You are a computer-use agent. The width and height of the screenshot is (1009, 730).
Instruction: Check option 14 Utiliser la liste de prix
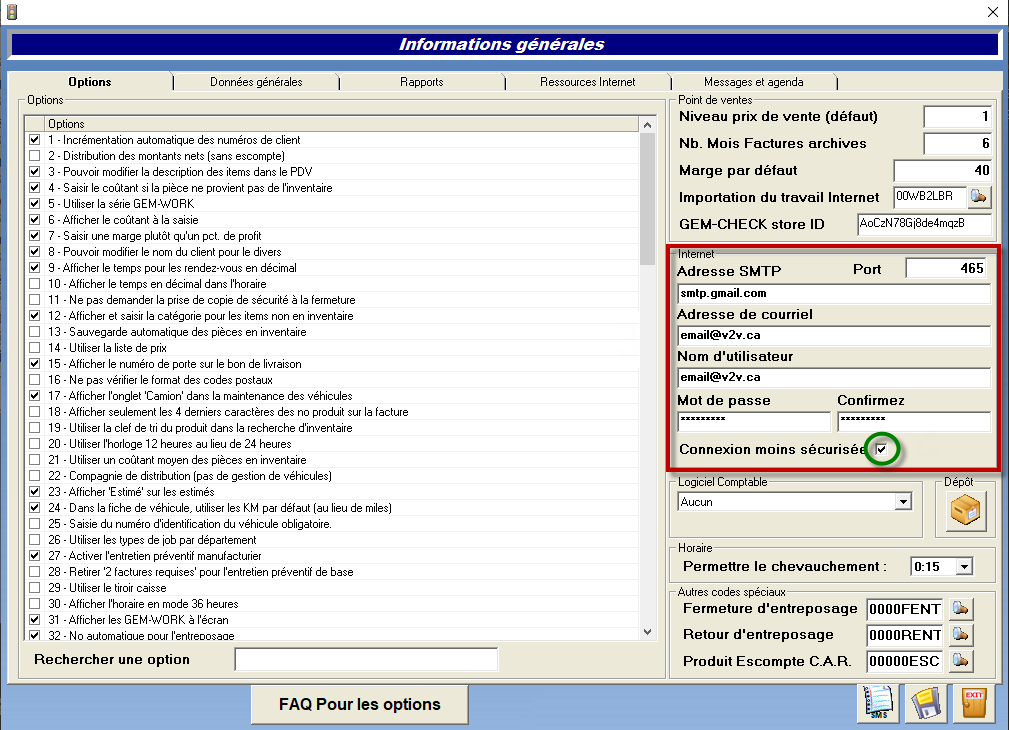(x=35, y=348)
